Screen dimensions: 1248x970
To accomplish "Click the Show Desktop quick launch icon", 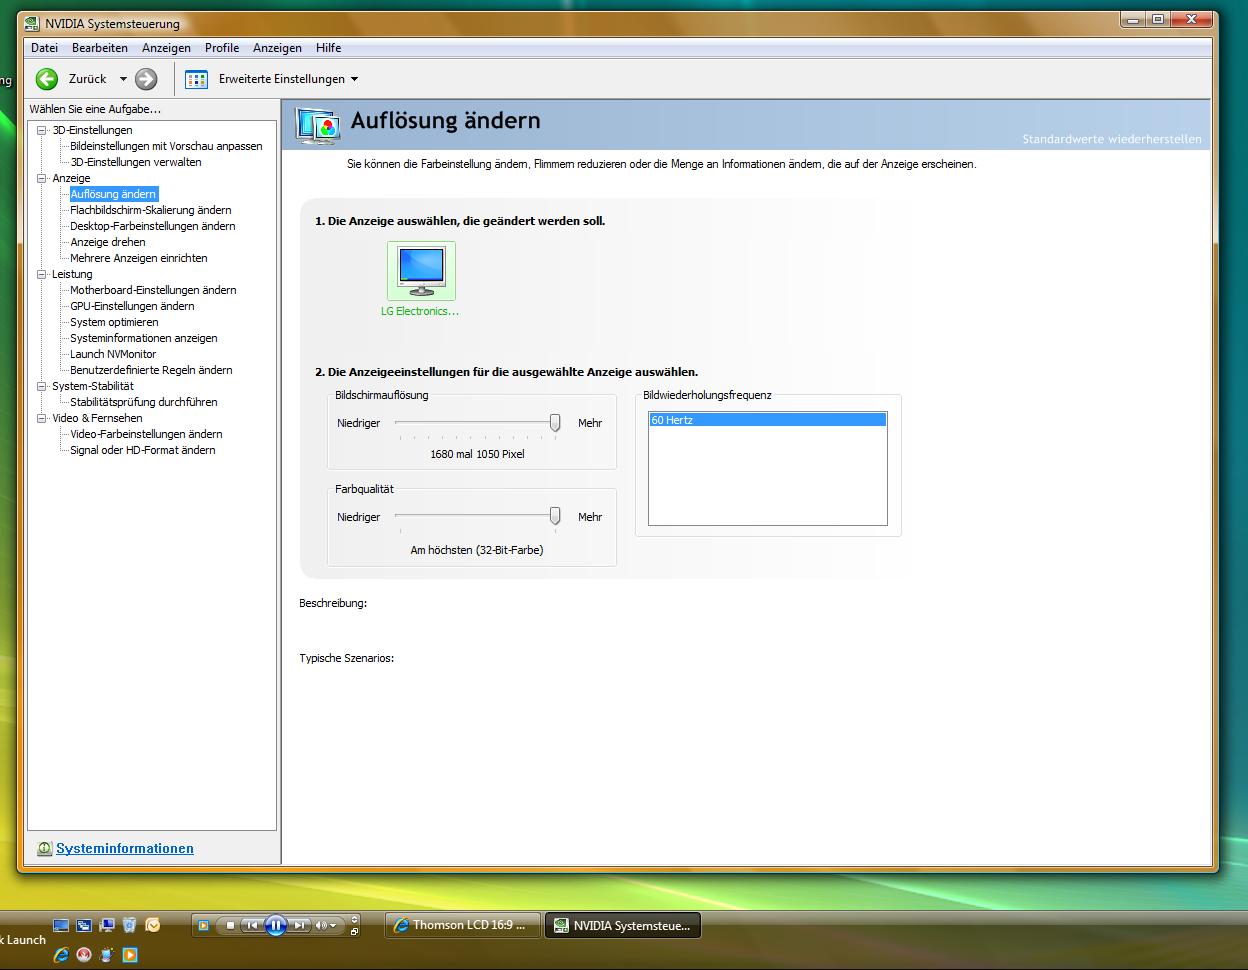I will pyautogui.click(x=61, y=925).
